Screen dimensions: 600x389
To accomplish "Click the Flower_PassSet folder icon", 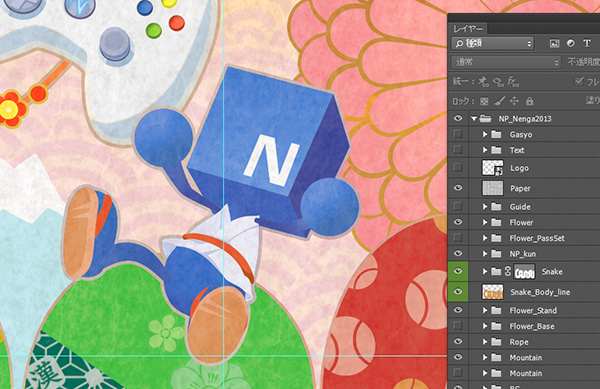I will click(496, 238).
